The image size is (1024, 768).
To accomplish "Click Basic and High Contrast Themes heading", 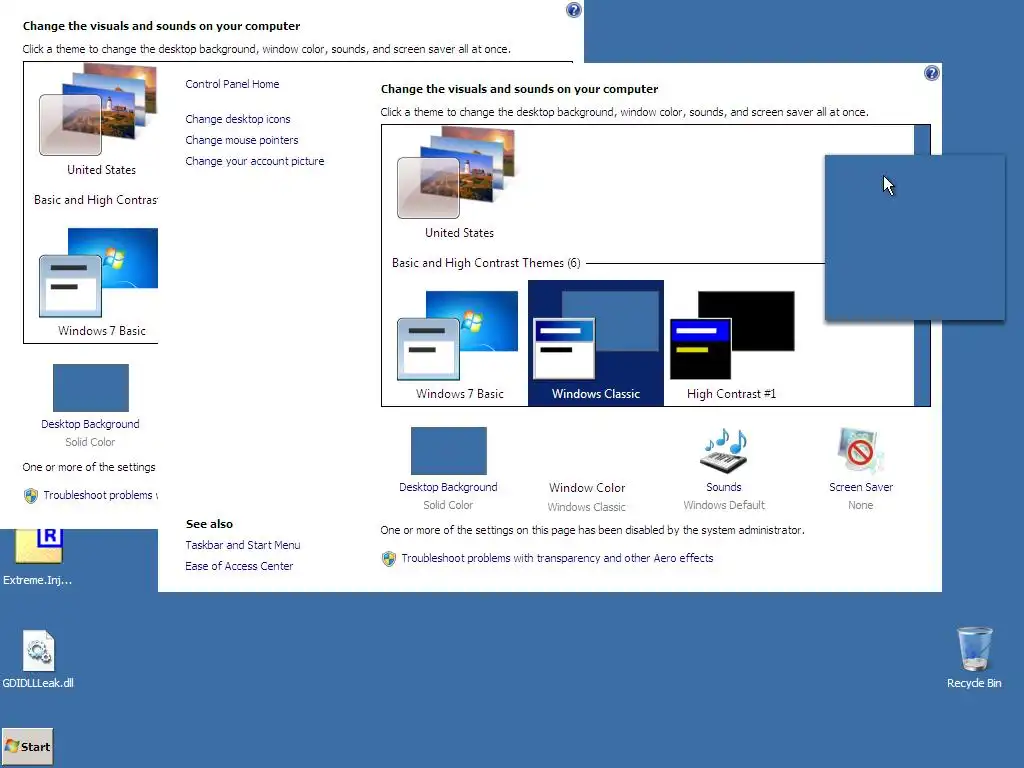I will (x=486, y=263).
